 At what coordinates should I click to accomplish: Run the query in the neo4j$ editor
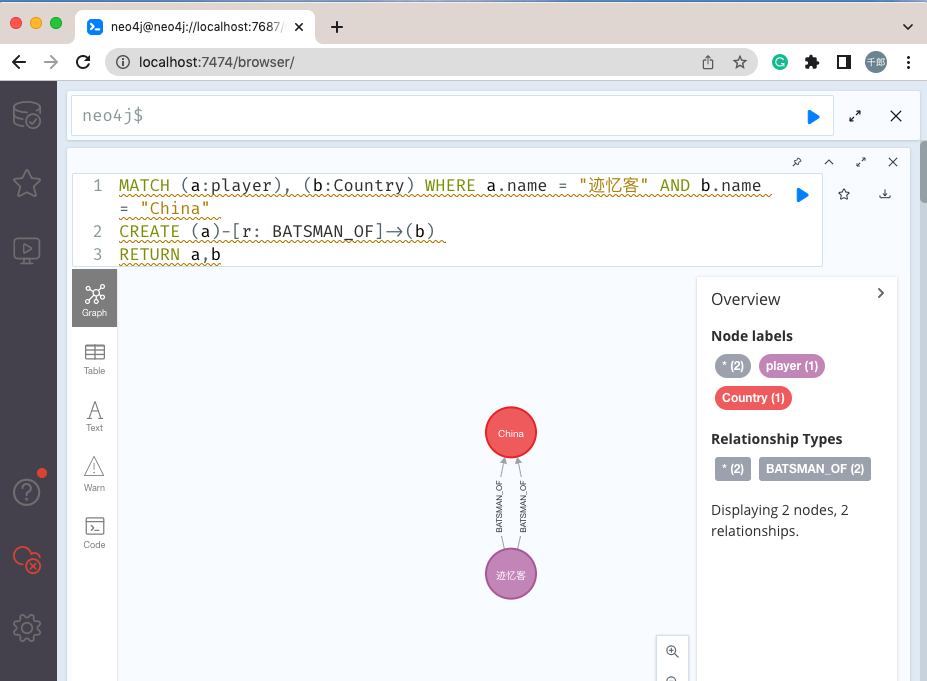[x=813, y=116]
